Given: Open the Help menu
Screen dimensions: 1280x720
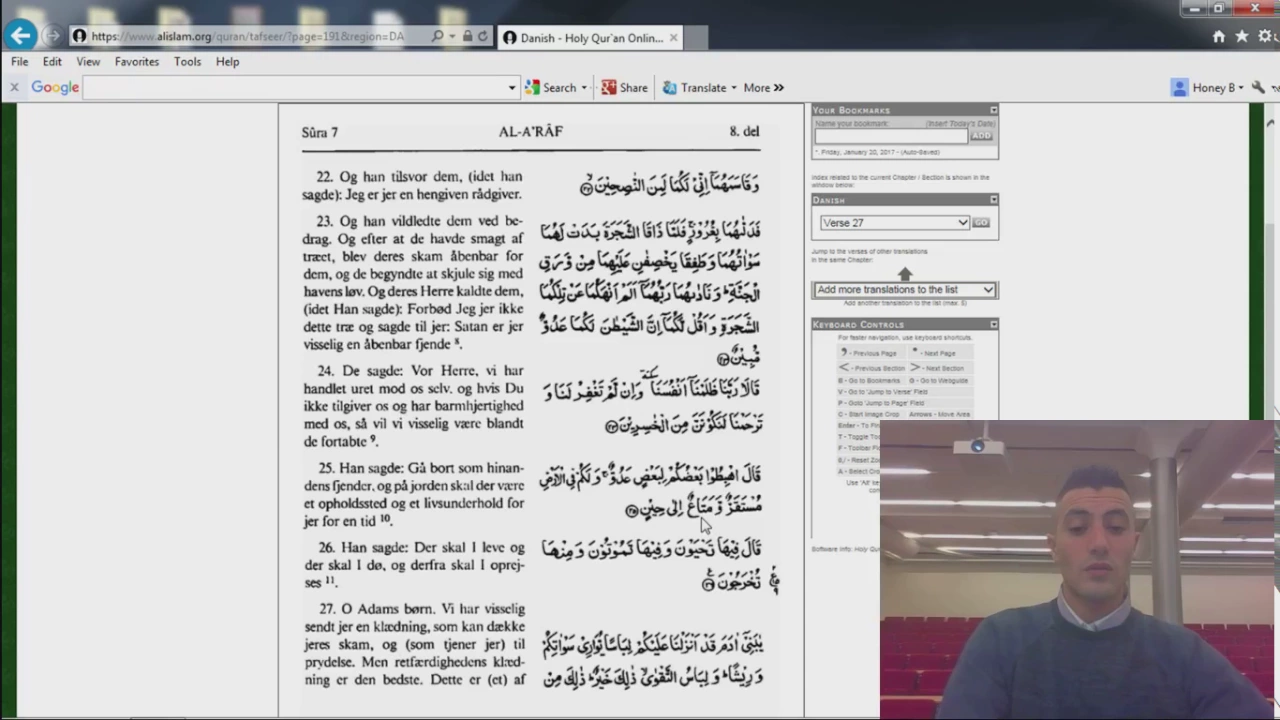Looking at the screenshot, I should pyautogui.click(x=228, y=62).
